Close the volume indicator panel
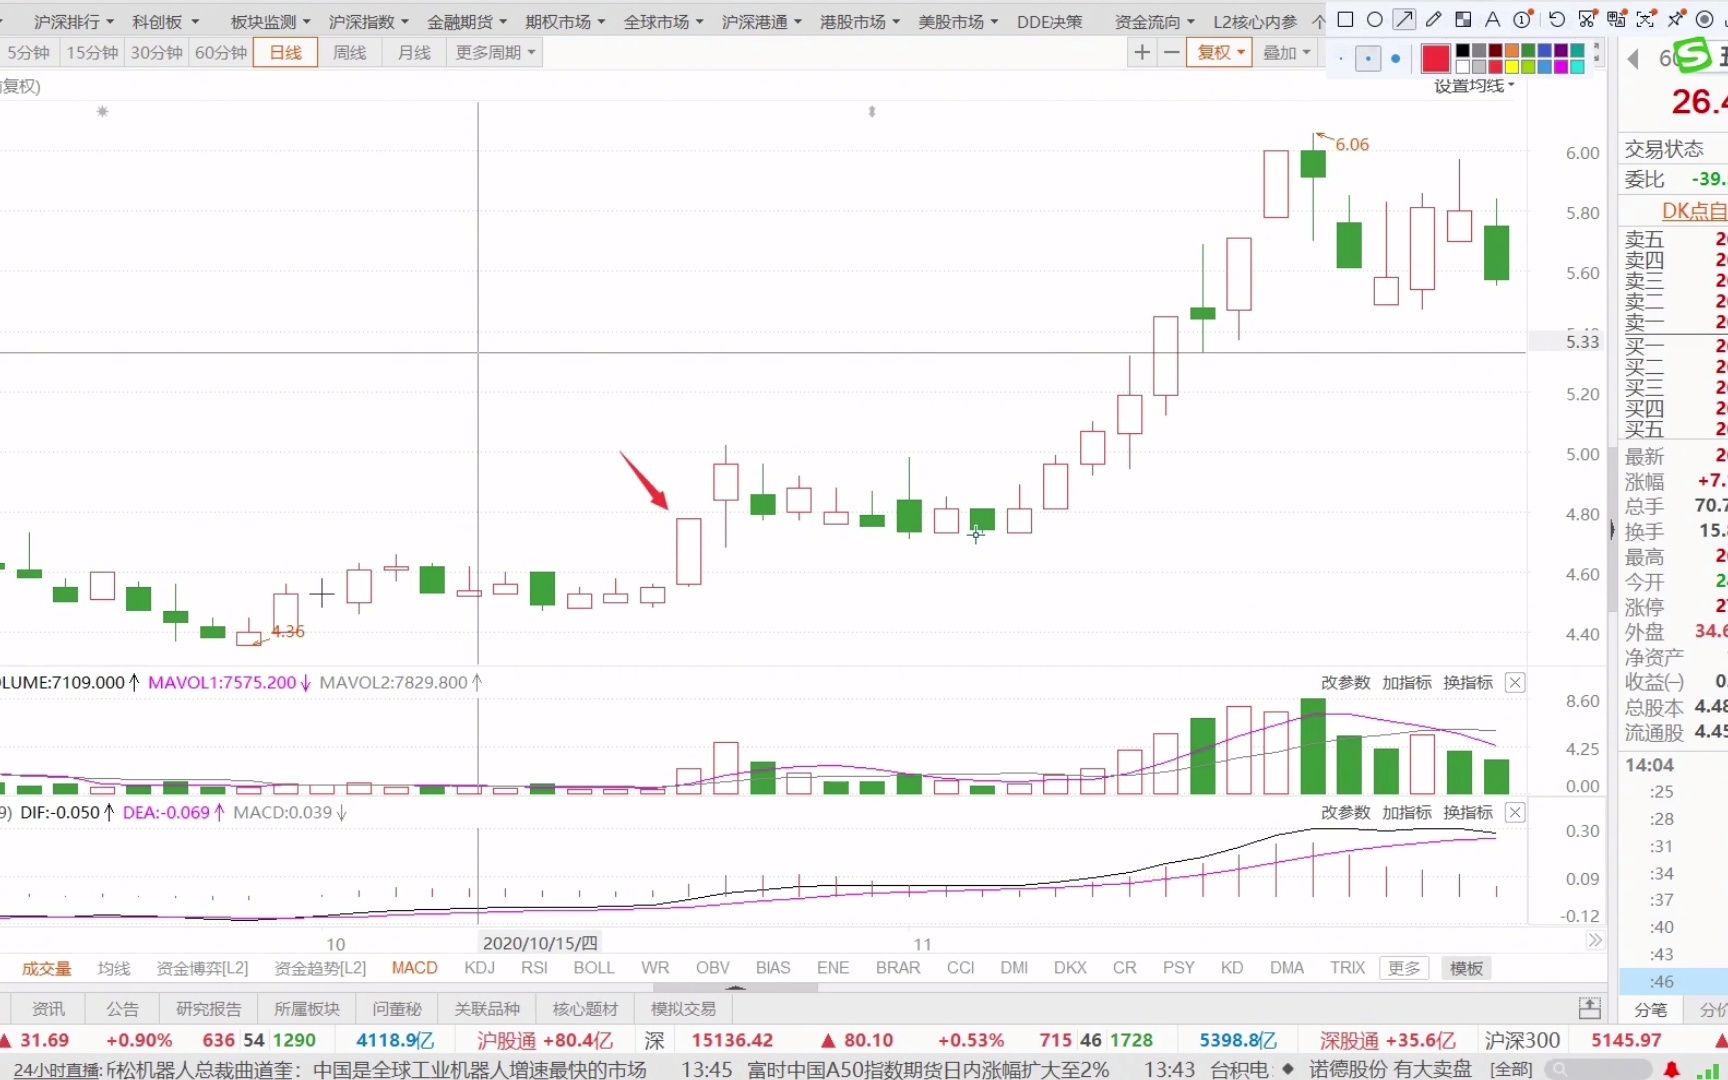Screen dimensions: 1728x1080 pos(1515,683)
